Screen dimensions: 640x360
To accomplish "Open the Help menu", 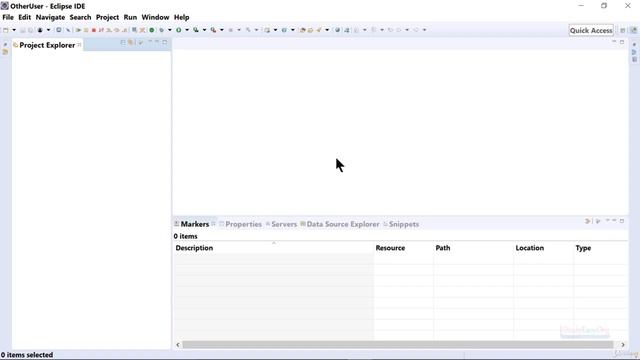I will pyautogui.click(x=182, y=17).
